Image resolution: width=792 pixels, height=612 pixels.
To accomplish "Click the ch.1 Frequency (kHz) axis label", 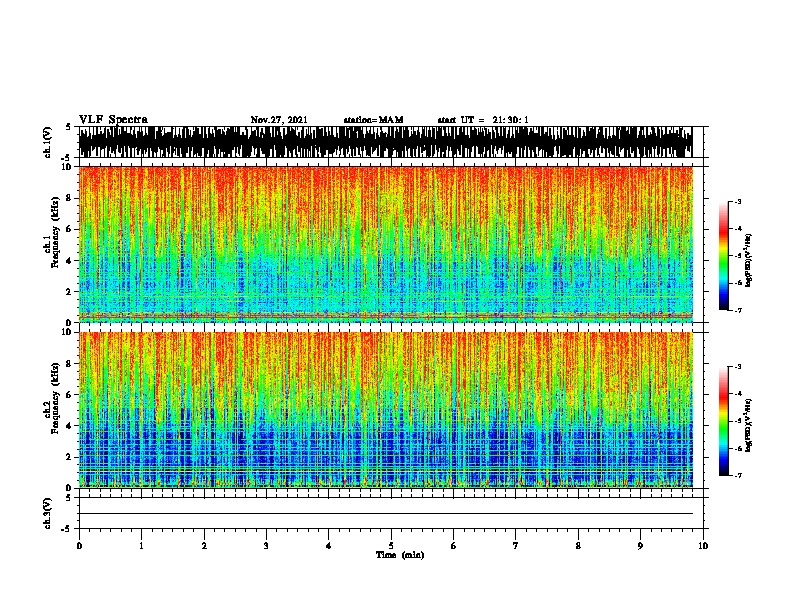I will pos(51,232).
